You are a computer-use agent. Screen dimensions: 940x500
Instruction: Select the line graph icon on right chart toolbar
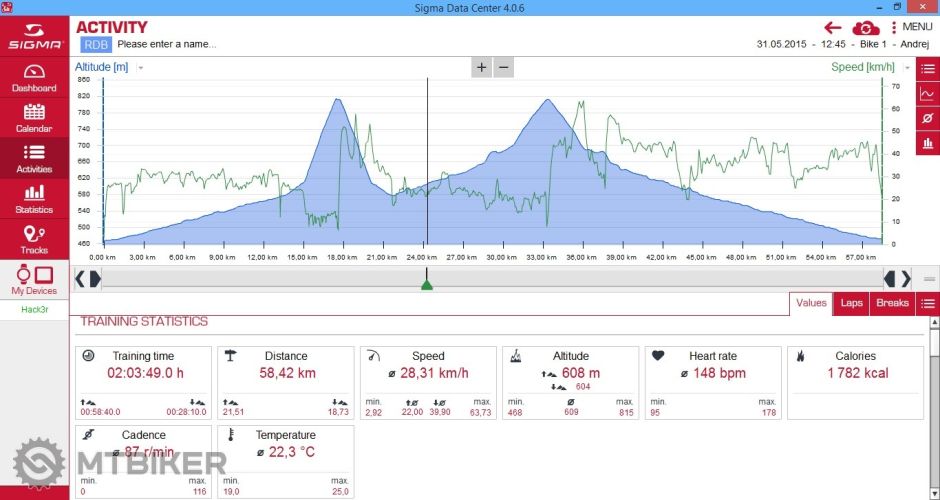click(x=928, y=94)
